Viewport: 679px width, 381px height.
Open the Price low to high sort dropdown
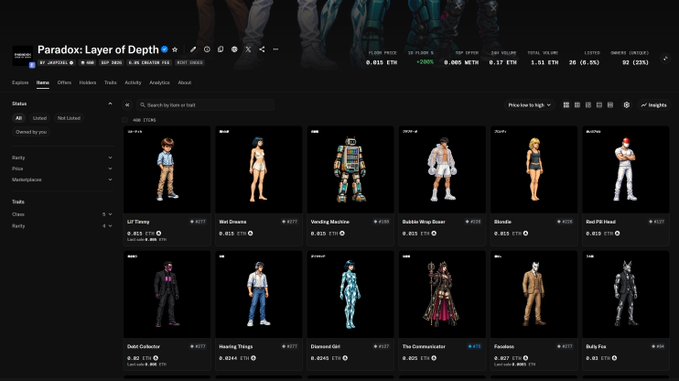click(529, 105)
